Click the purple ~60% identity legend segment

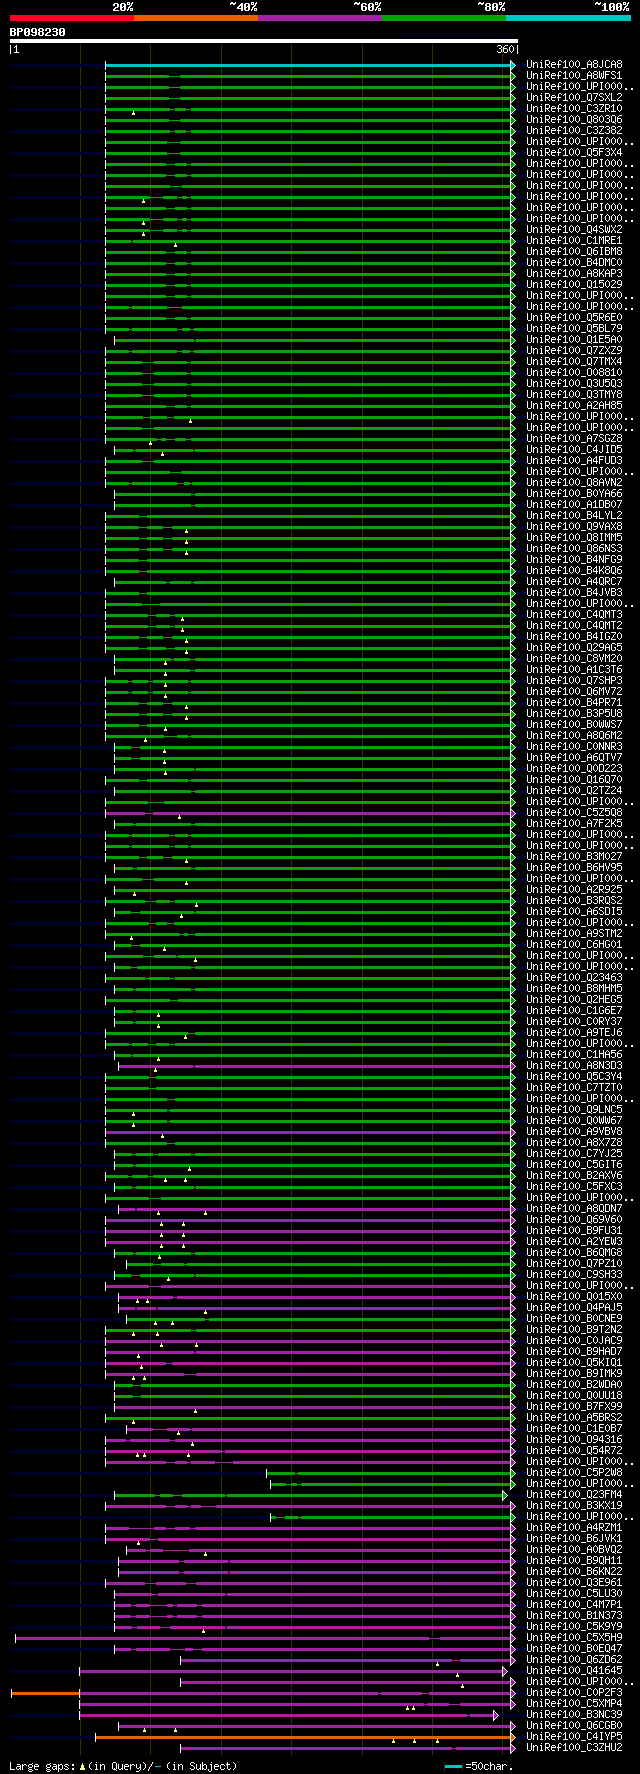point(319,18)
